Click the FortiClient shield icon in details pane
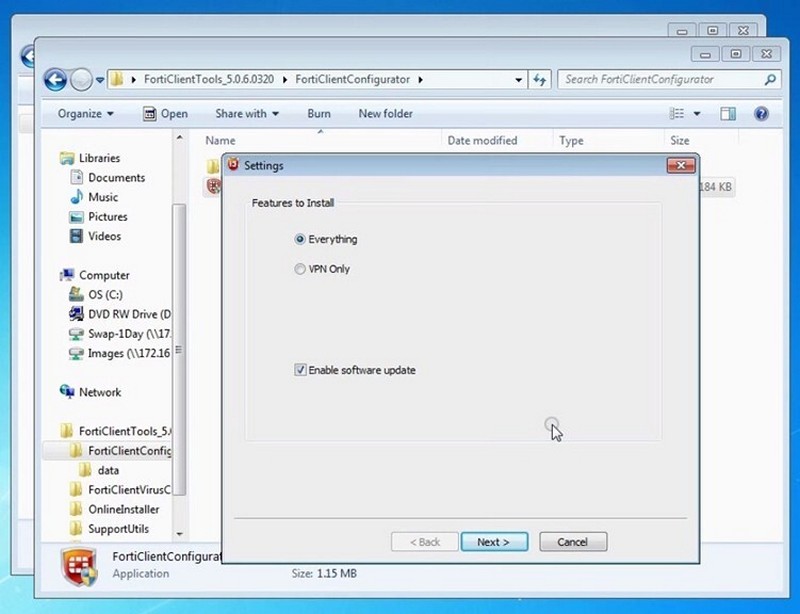Screen dimensions: 800x614 [79, 567]
